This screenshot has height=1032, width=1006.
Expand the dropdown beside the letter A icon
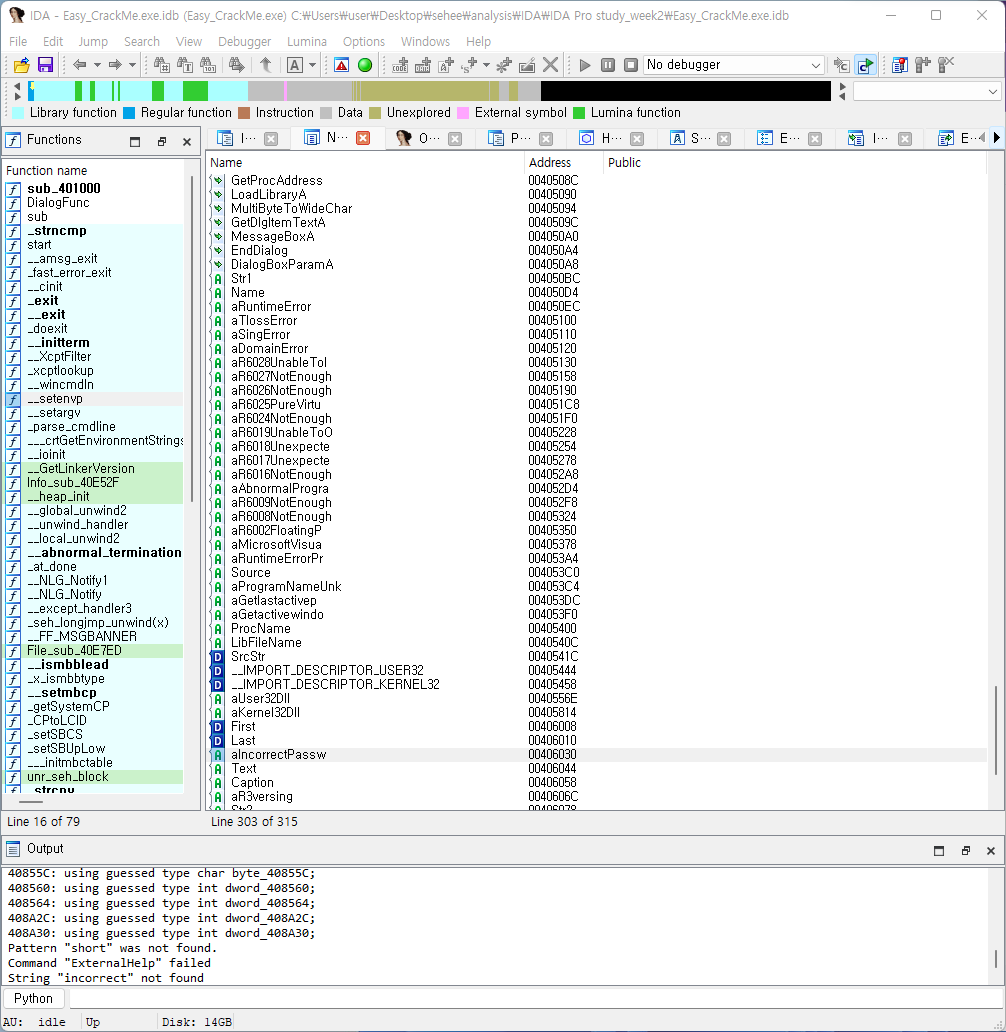(x=313, y=65)
